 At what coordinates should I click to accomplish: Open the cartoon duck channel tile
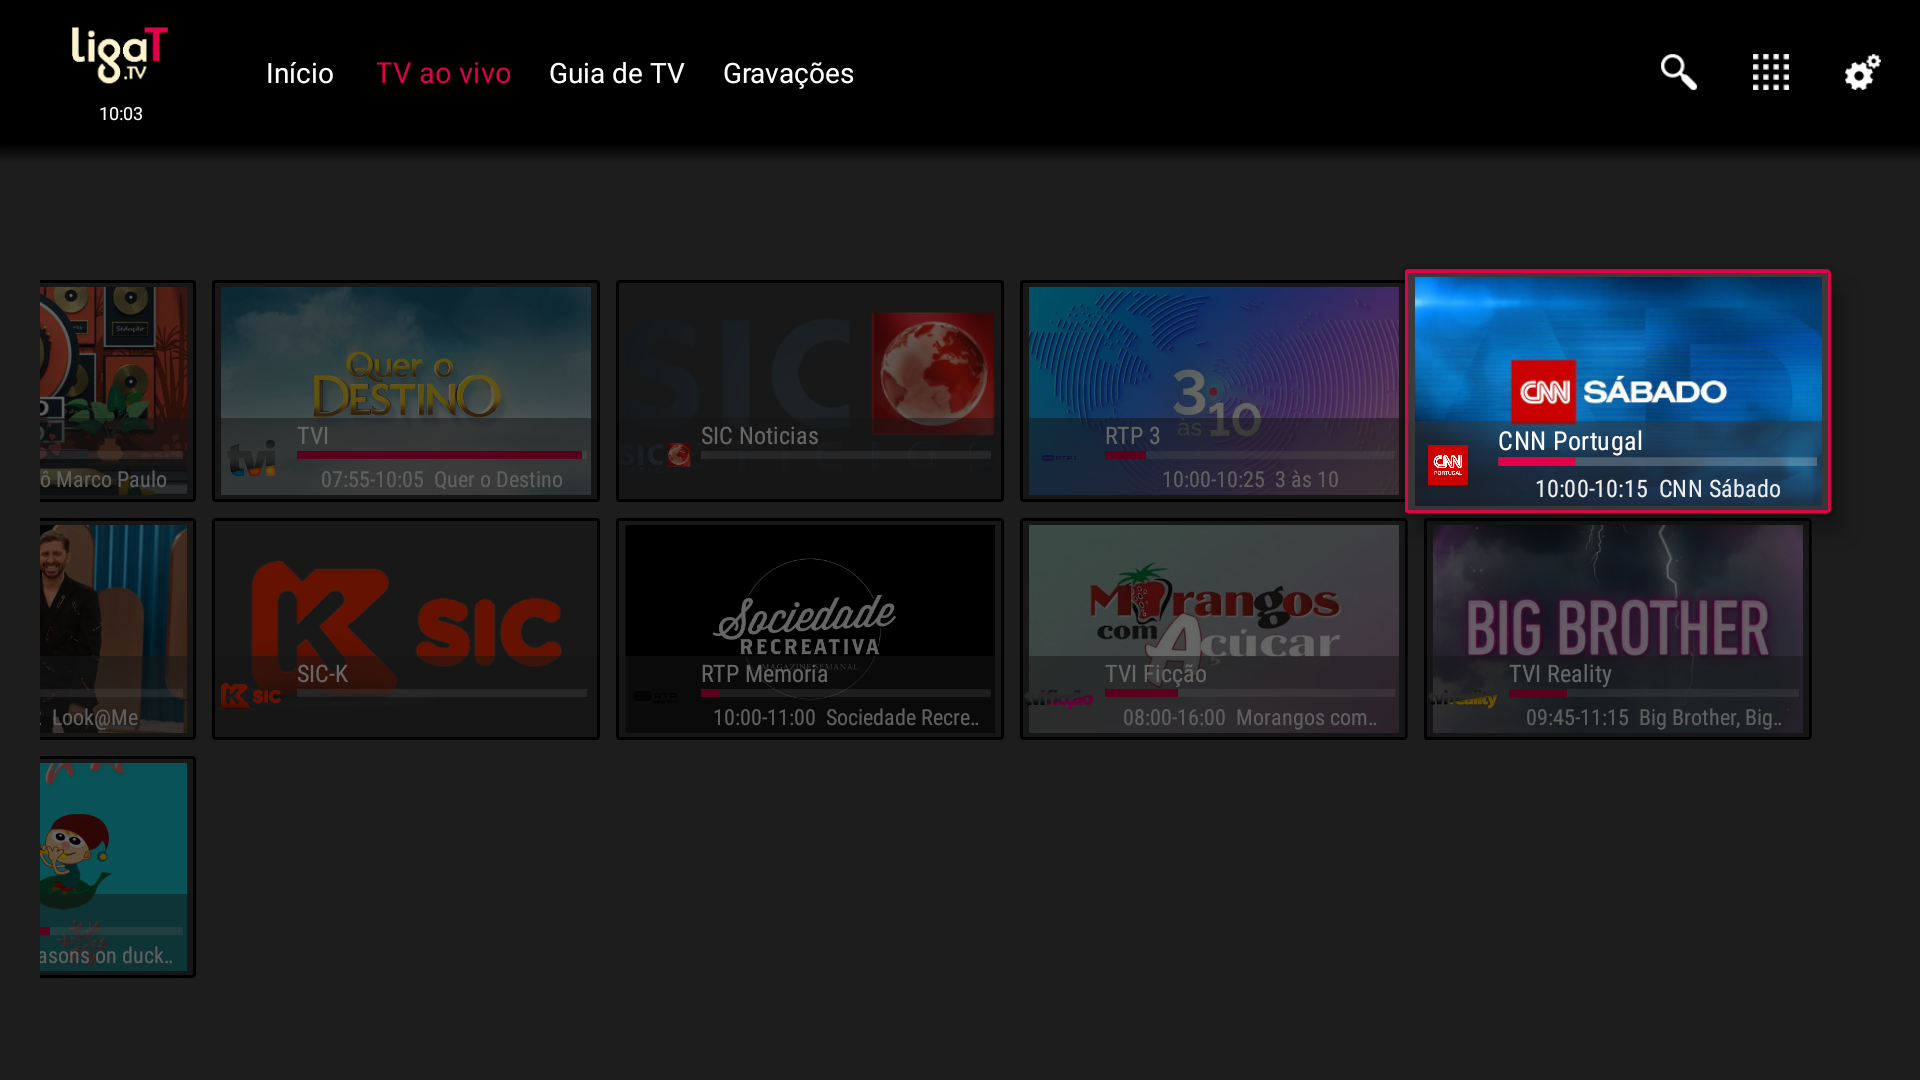pos(117,867)
